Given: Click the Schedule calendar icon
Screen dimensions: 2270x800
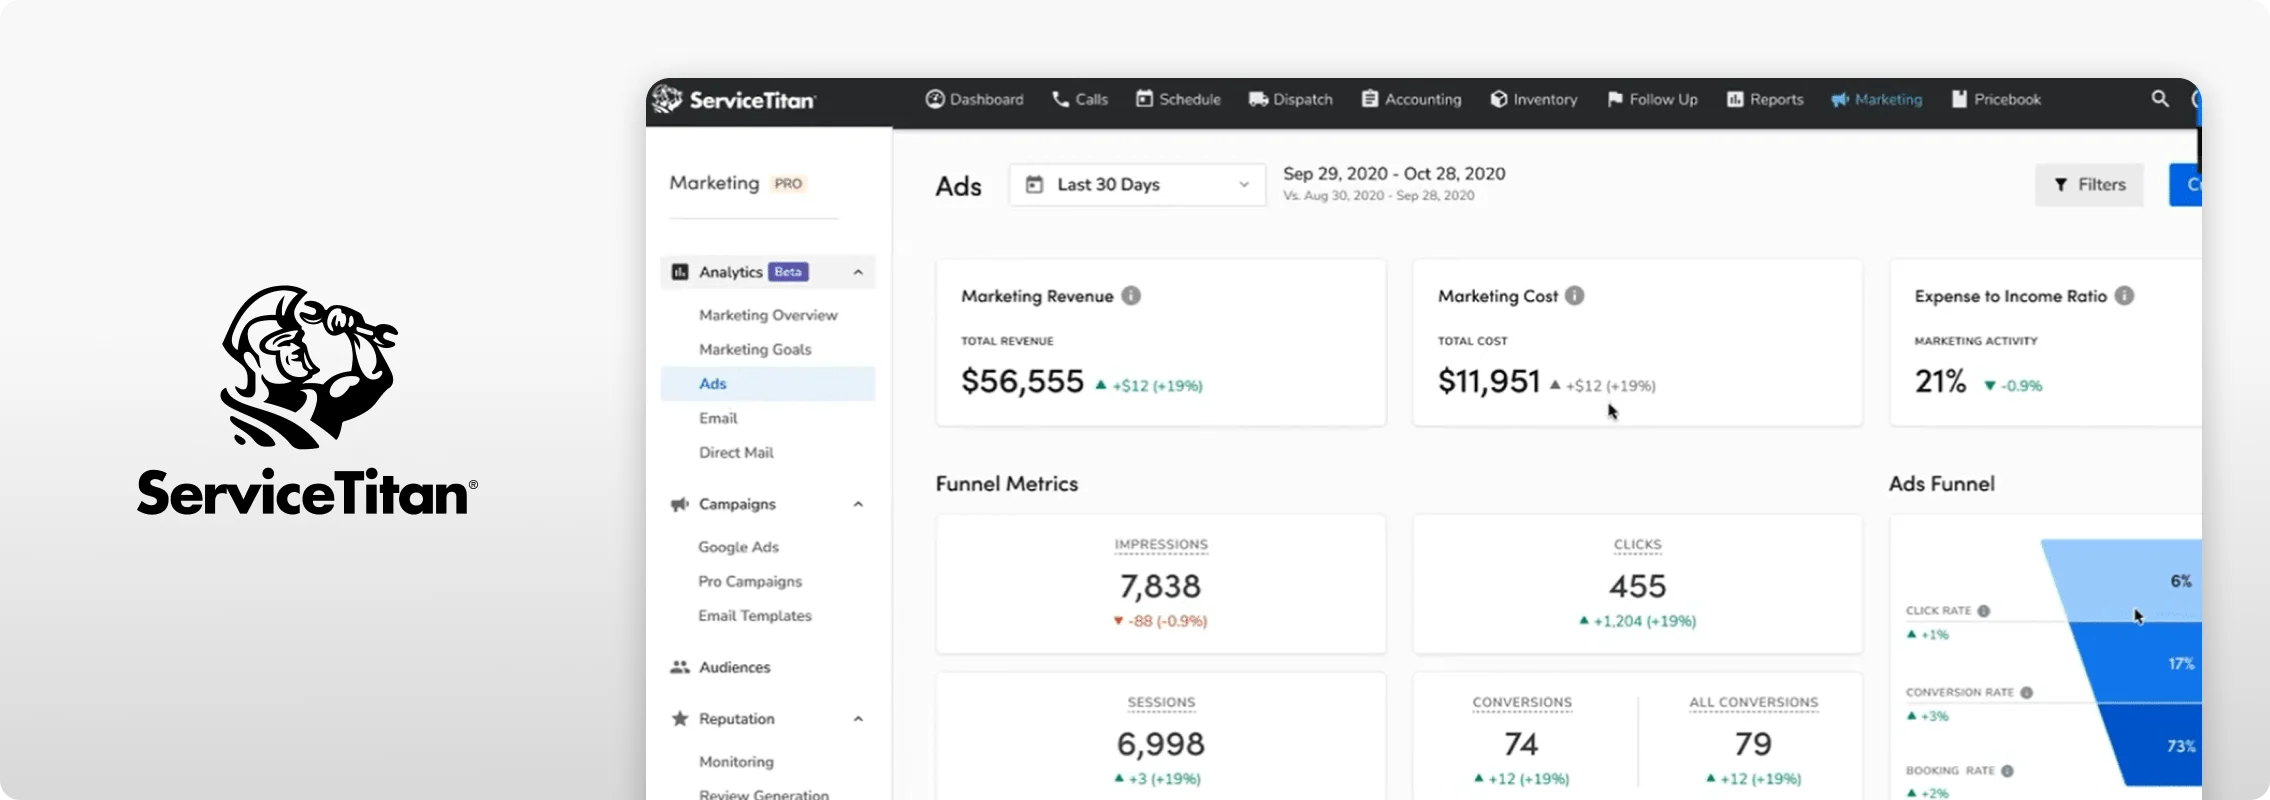Looking at the screenshot, I should click(1144, 99).
